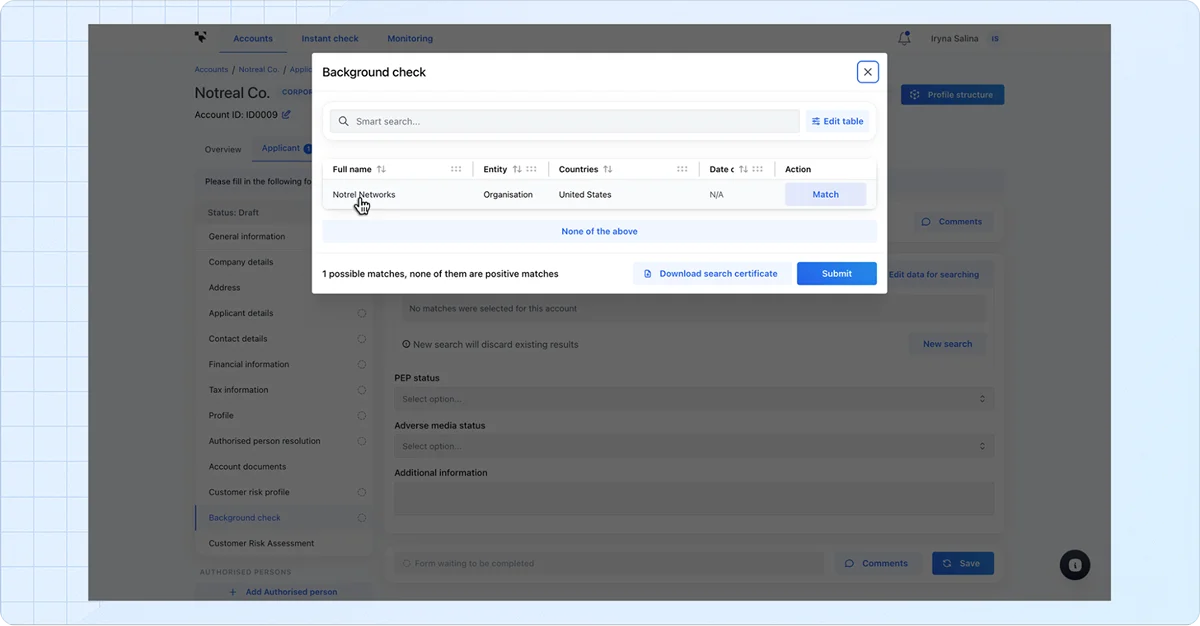Switch to the Monitoring tab
Viewport: 1200px width, 626px height.
click(x=410, y=39)
